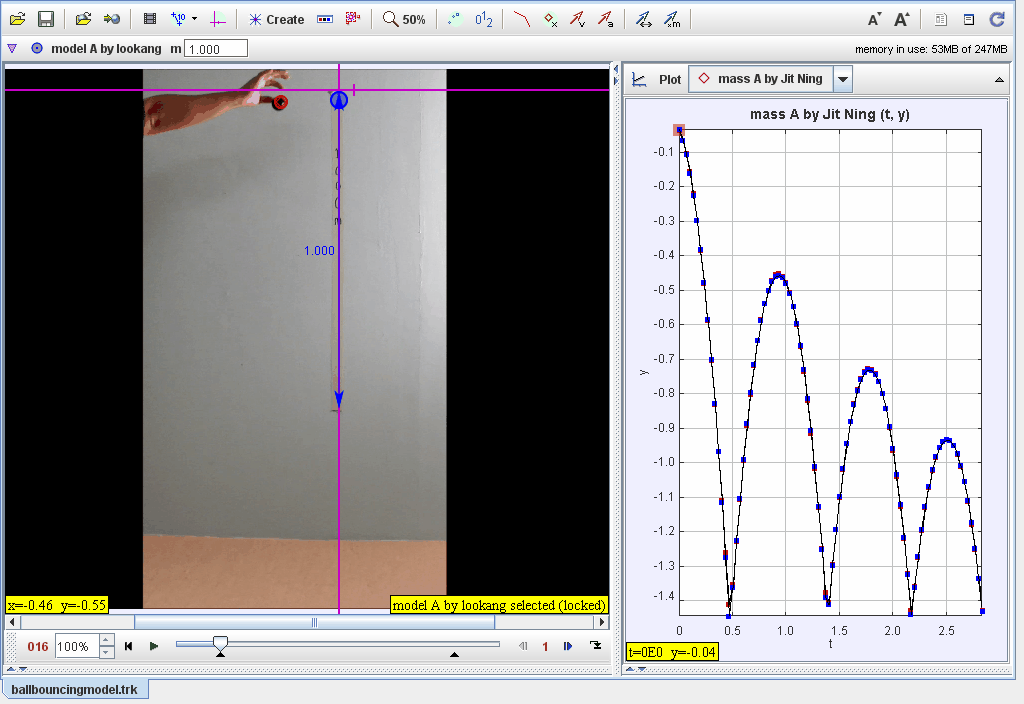The height and width of the screenshot is (704, 1024).
Task: Toggle multiply vectors by mass icon
Action: [672, 19]
